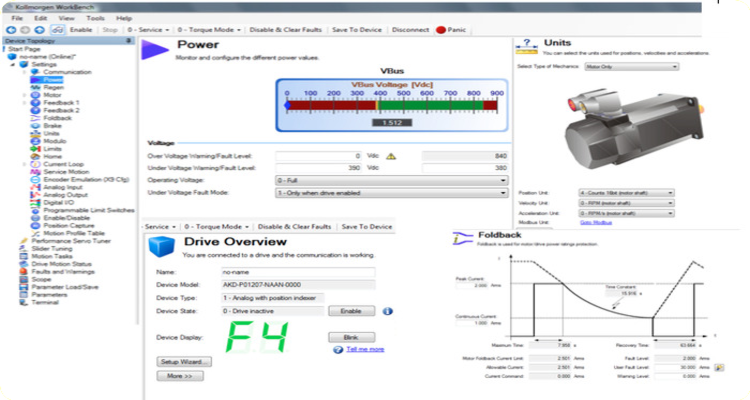Image resolution: width=750 pixels, height=400 pixels.
Task: Click the Home icon in Settings tree
Action: point(35,156)
